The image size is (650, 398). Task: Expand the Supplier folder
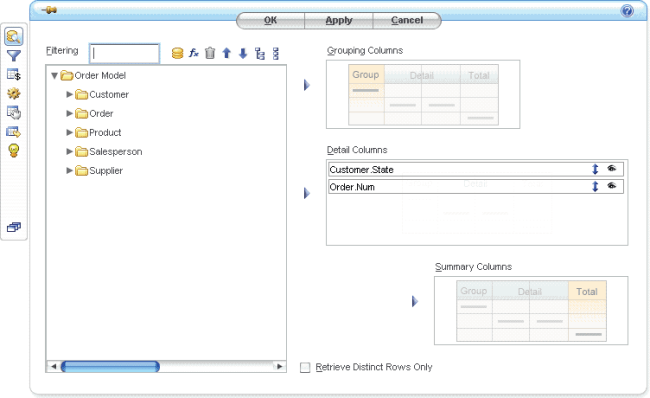pos(70,170)
